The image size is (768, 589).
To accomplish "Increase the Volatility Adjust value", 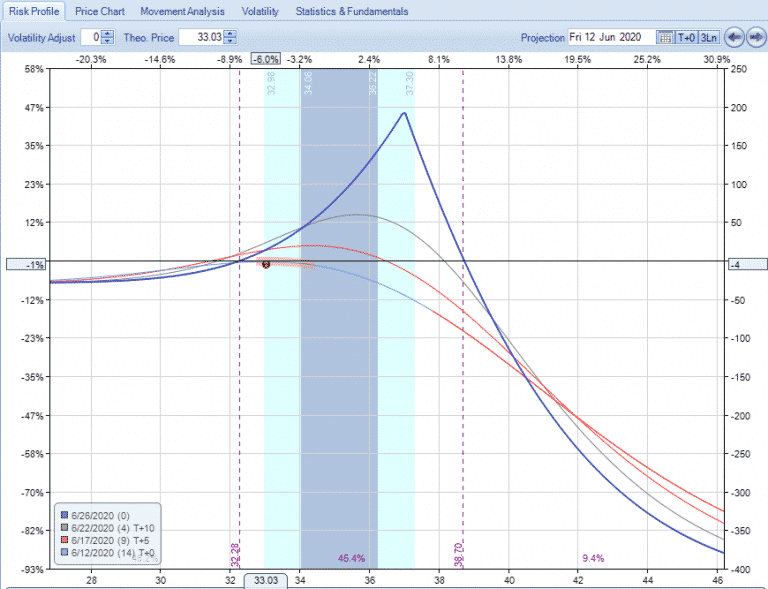I will [x=108, y=34].
